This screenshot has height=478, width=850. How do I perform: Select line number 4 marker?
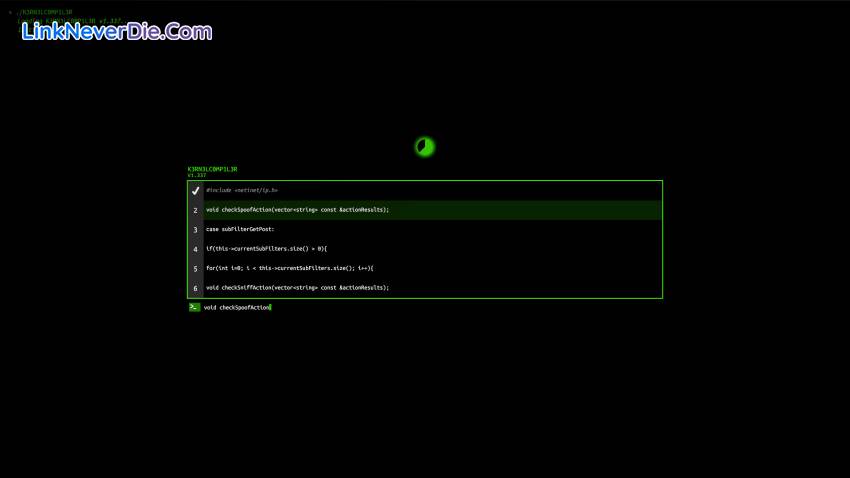(x=195, y=249)
